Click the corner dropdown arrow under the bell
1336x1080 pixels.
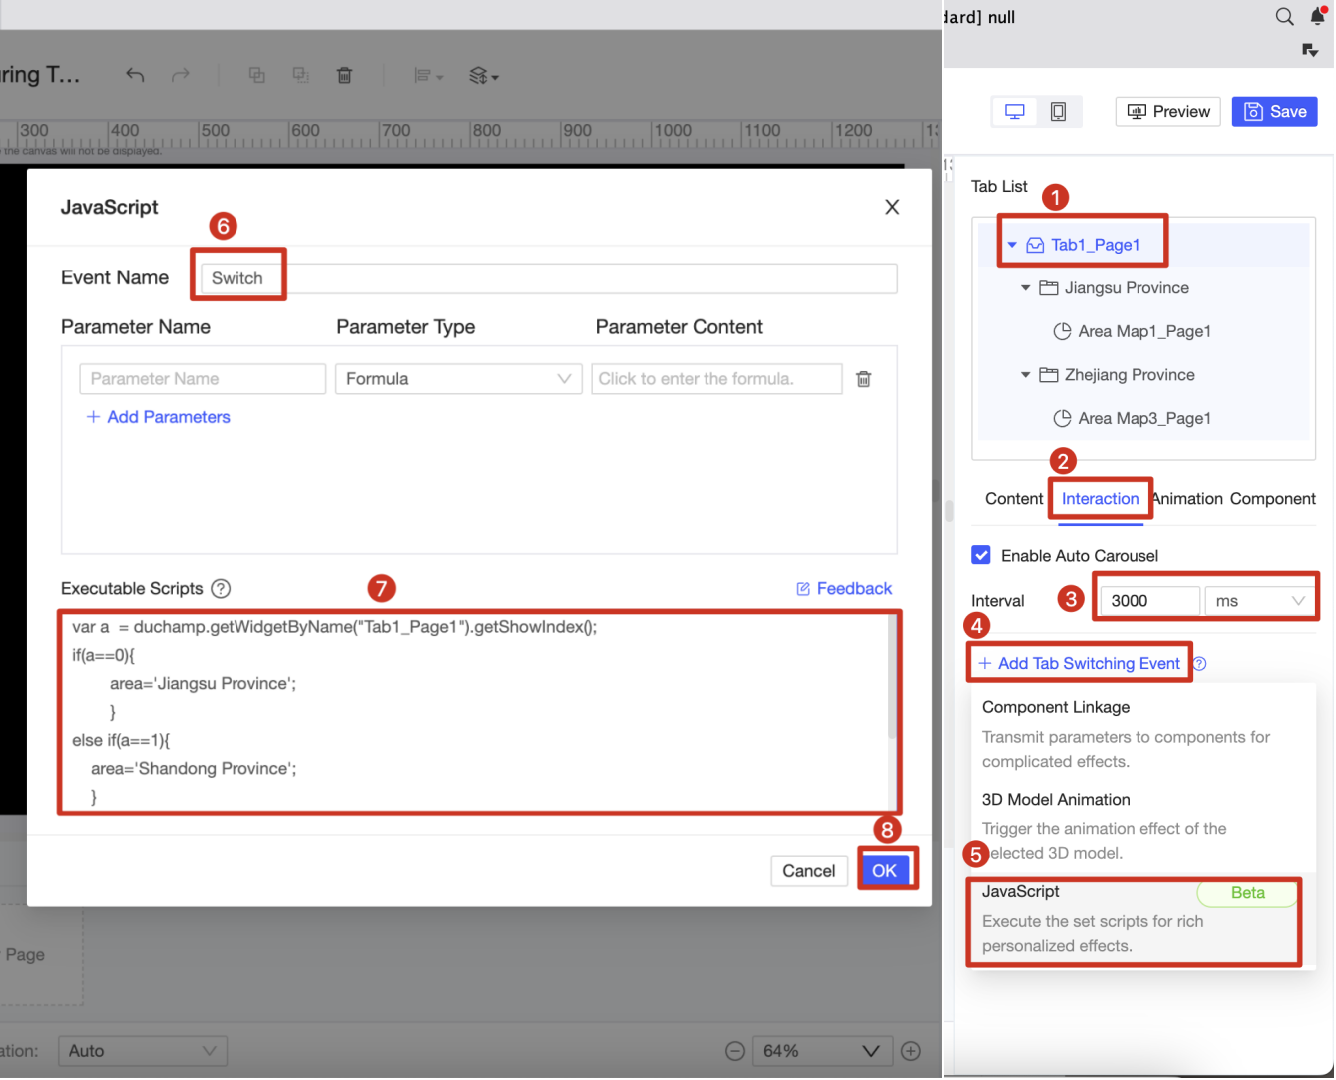click(1310, 50)
